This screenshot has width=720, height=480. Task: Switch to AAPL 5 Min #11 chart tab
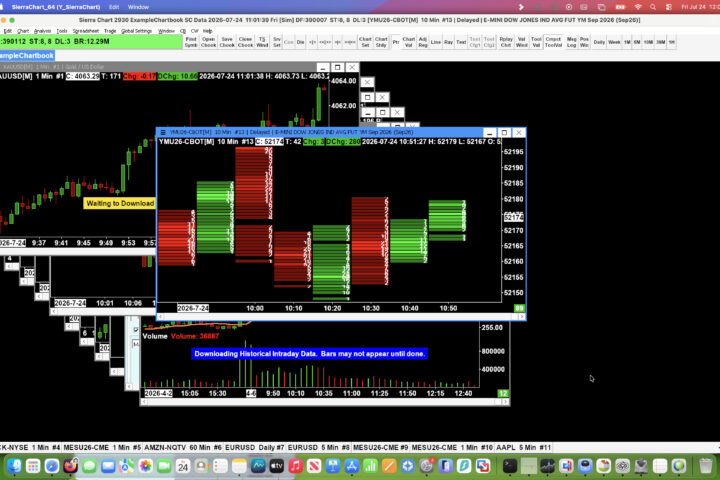click(523, 447)
